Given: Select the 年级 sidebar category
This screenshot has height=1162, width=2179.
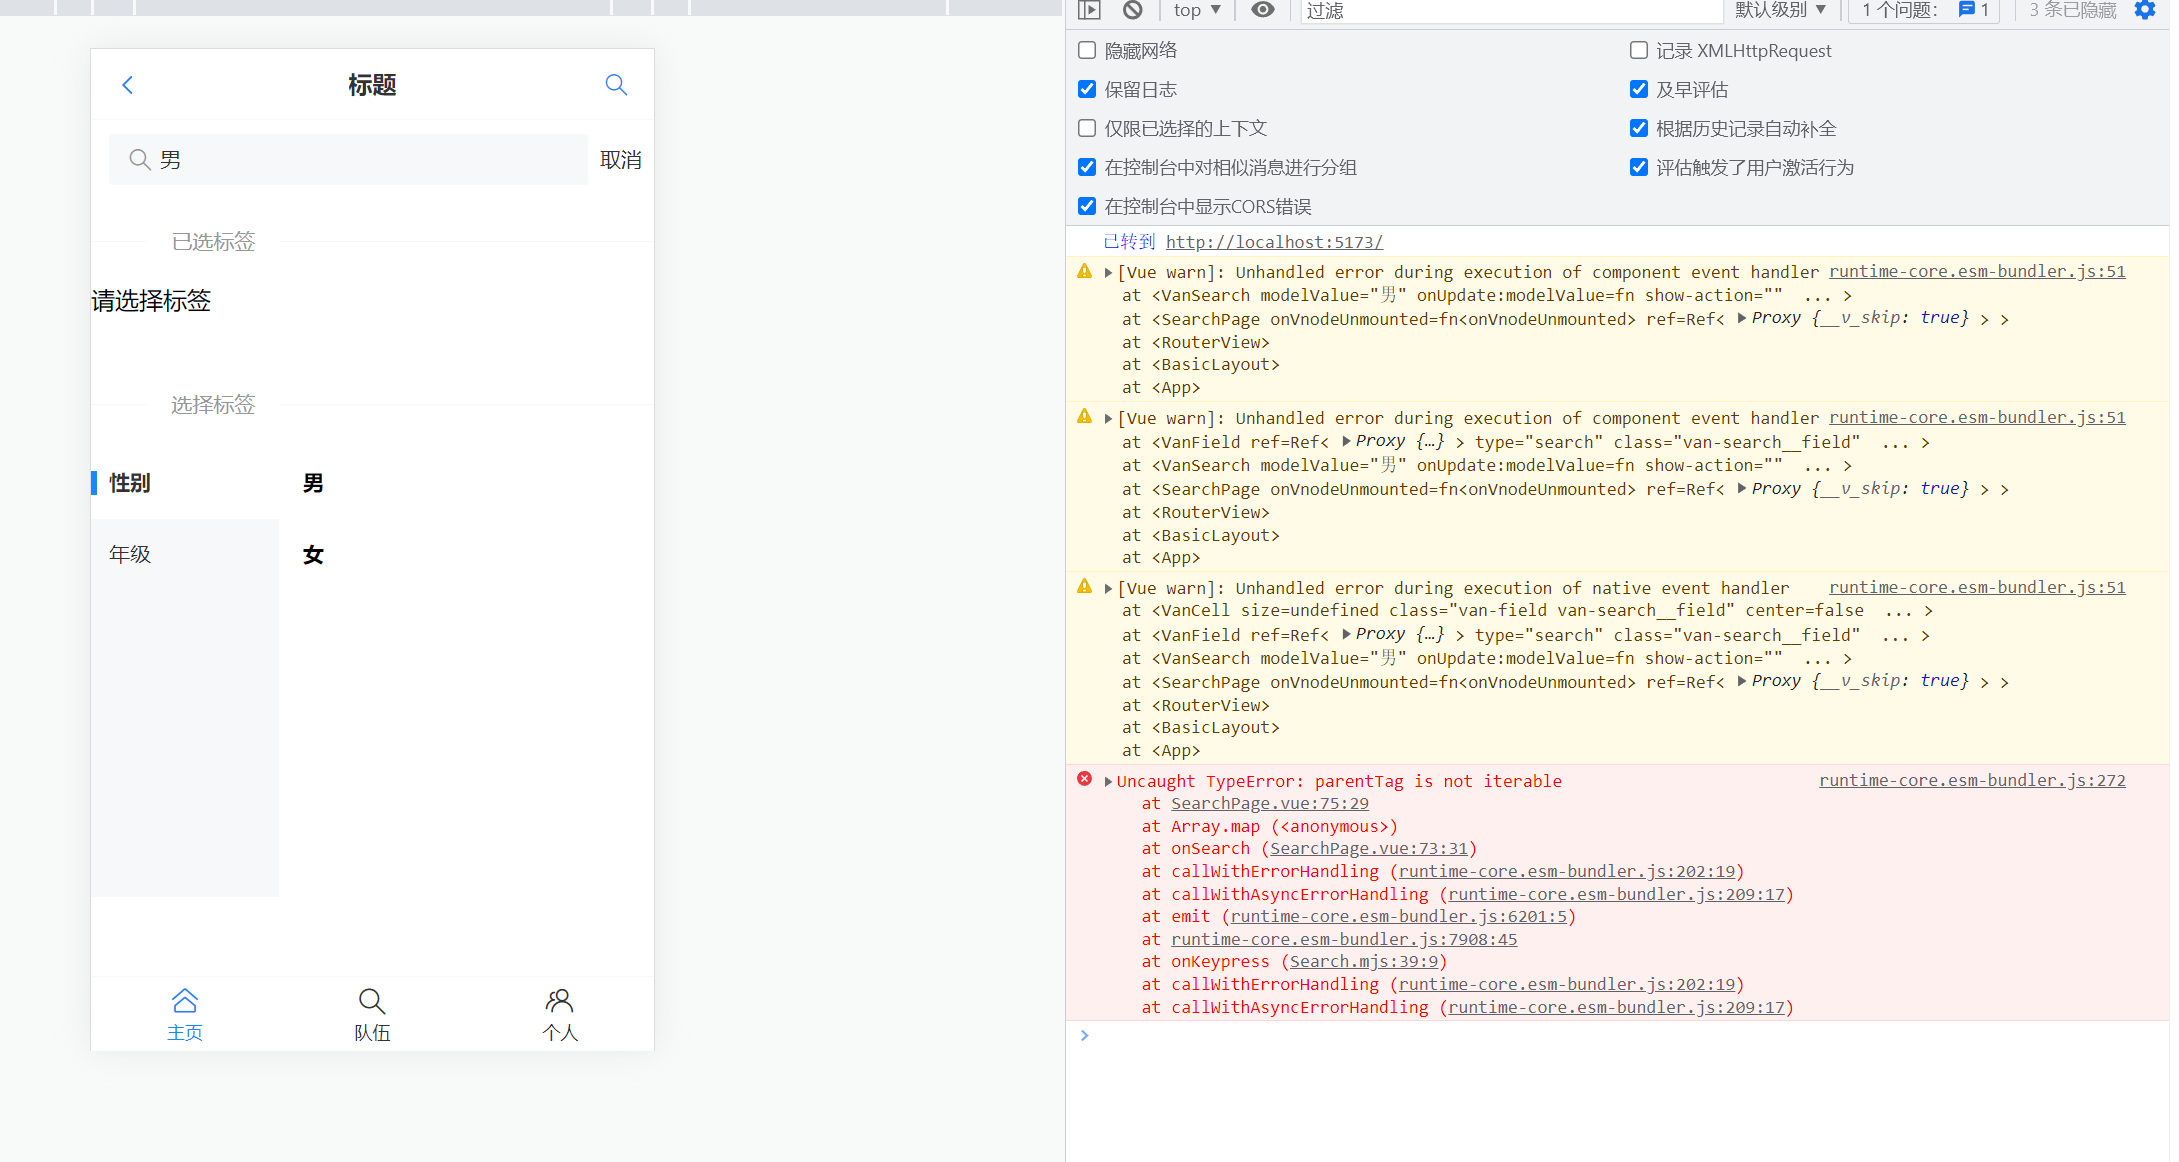Looking at the screenshot, I should pos(185,554).
